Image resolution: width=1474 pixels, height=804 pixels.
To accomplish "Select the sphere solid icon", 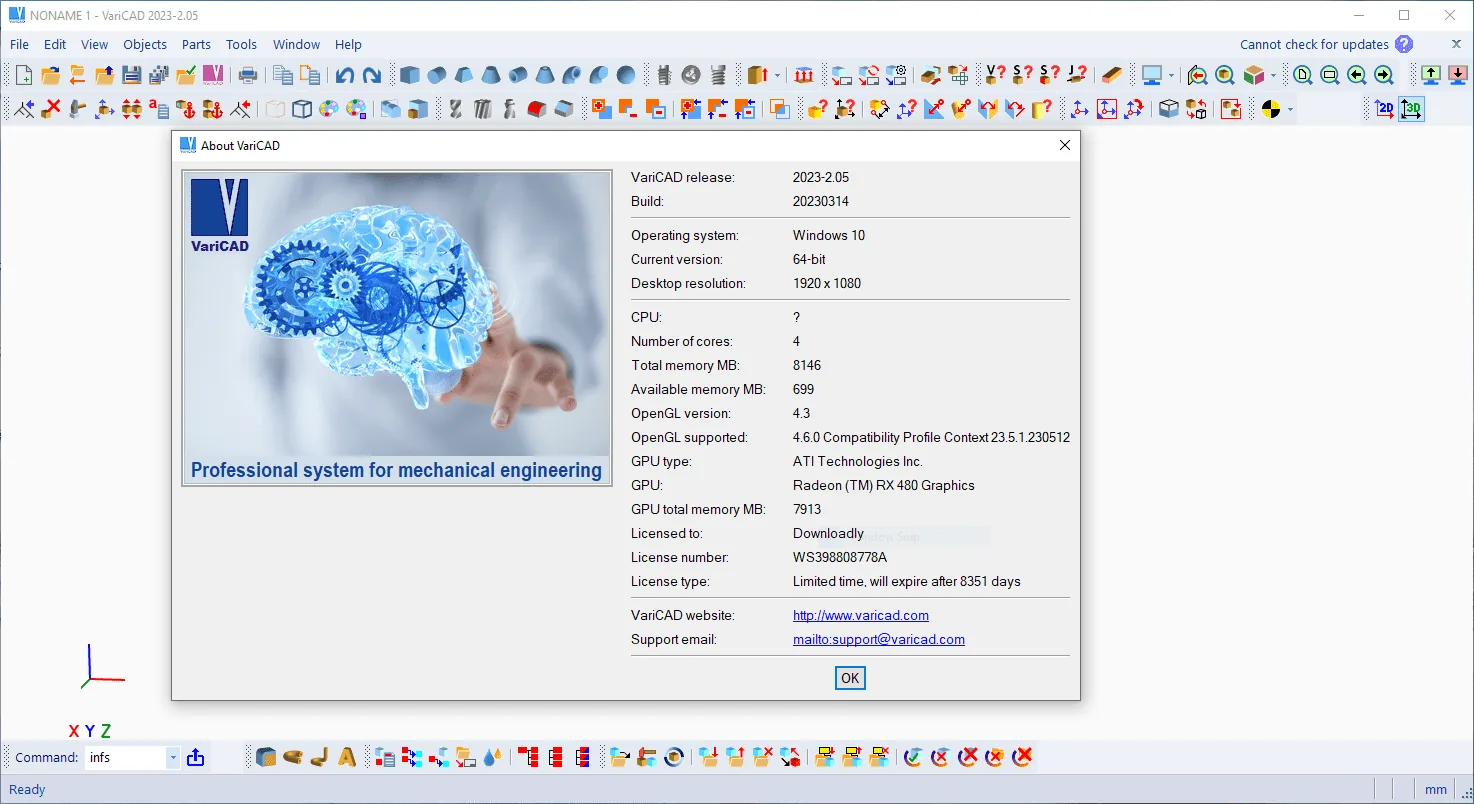I will coord(626,75).
